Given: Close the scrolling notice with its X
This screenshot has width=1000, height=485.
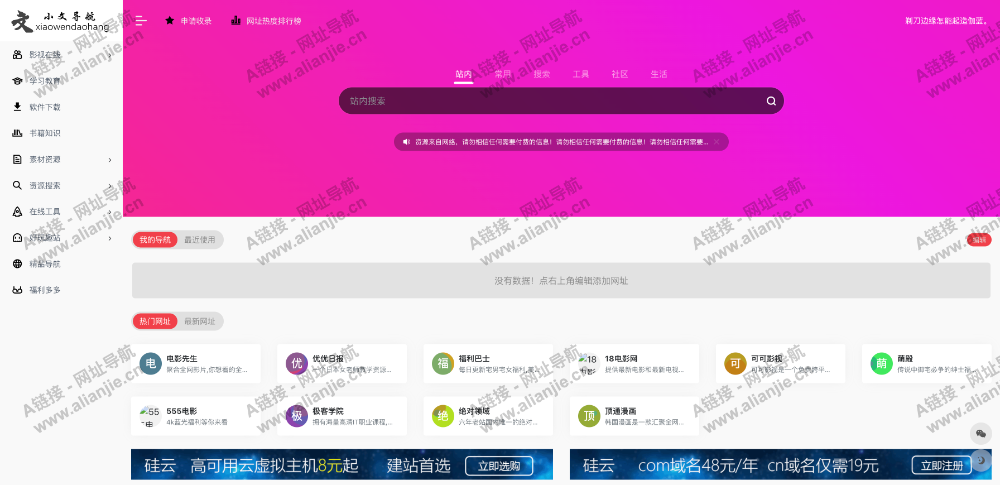Looking at the screenshot, I should click(716, 142).
